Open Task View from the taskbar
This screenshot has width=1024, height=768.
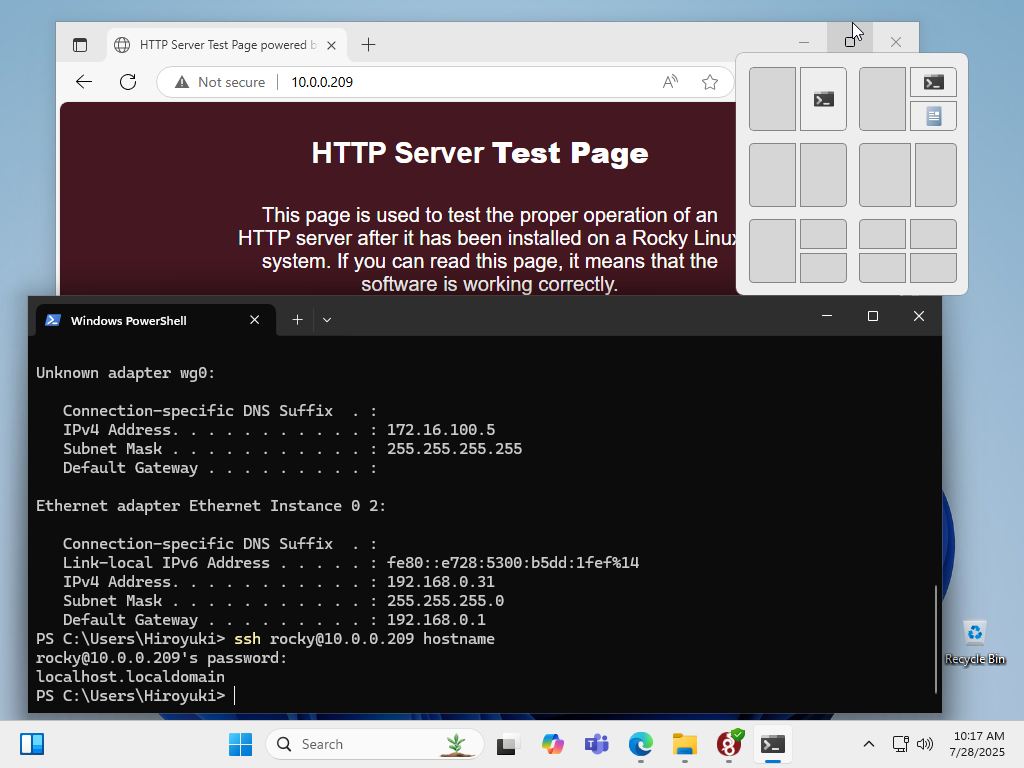508,744
